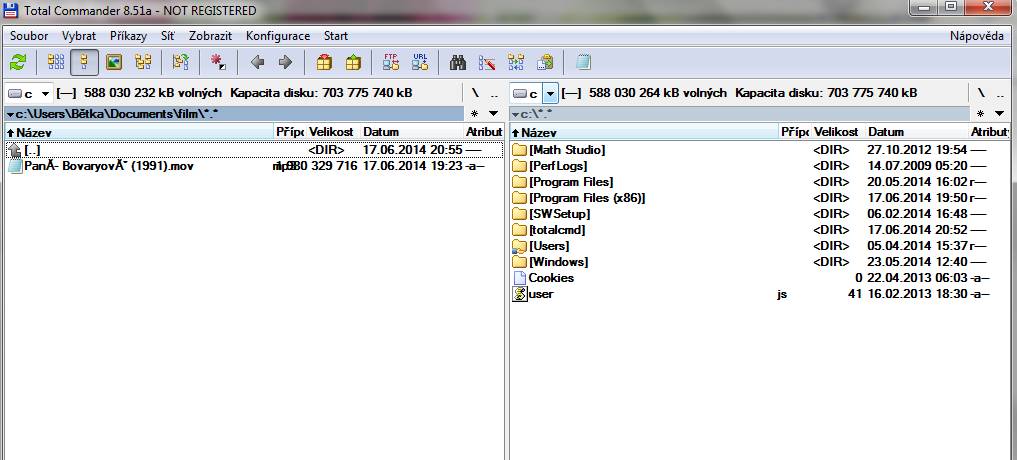Open the Zobrazit menu
This screenshot has width=1017, height=460.
[211, 36]
